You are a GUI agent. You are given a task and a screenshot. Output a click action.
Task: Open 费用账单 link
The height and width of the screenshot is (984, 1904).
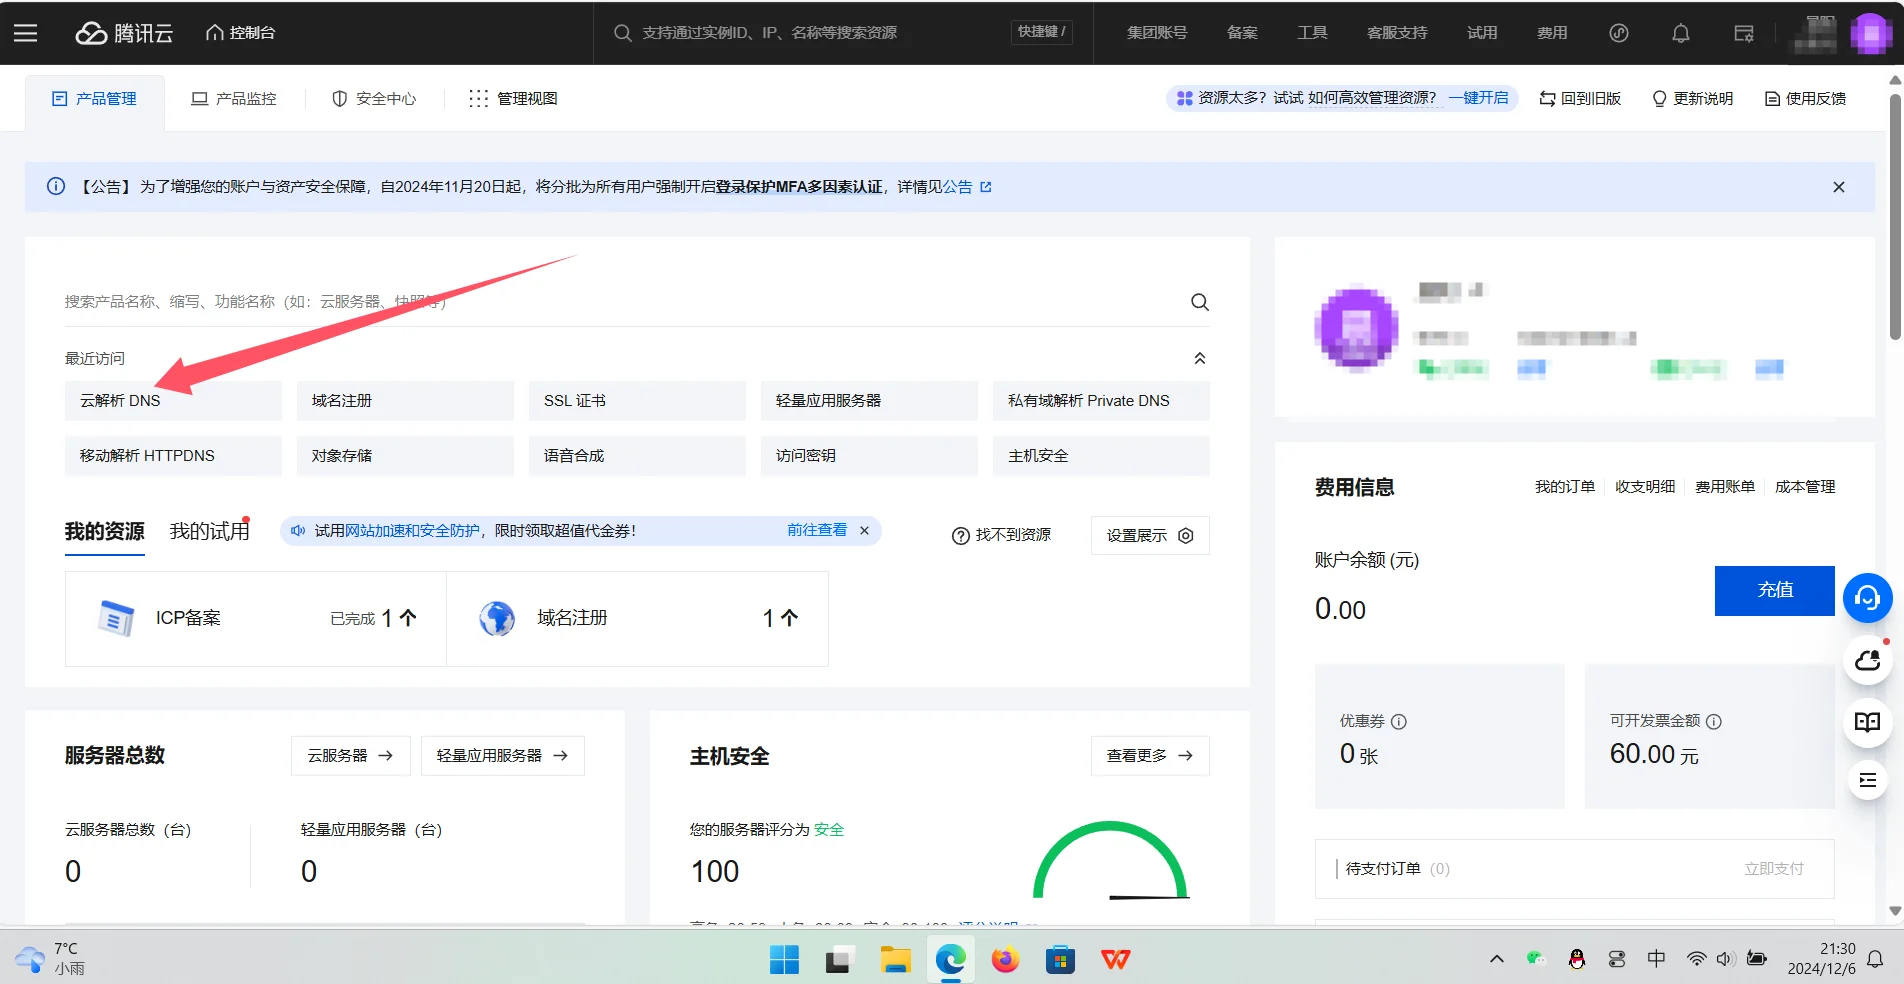[x=1725, y=487]
